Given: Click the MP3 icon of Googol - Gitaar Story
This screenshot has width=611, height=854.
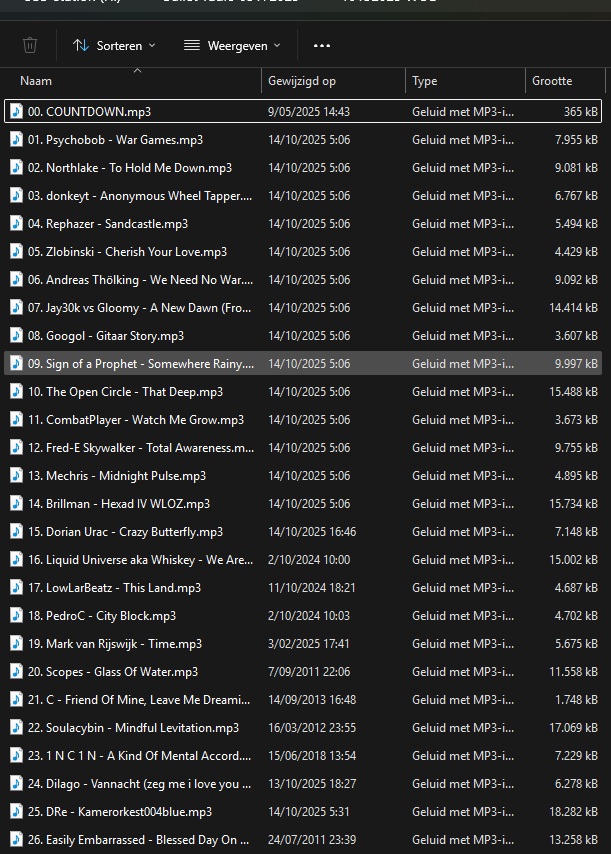Looking at the screenshot, I should (x=16, y=336).
